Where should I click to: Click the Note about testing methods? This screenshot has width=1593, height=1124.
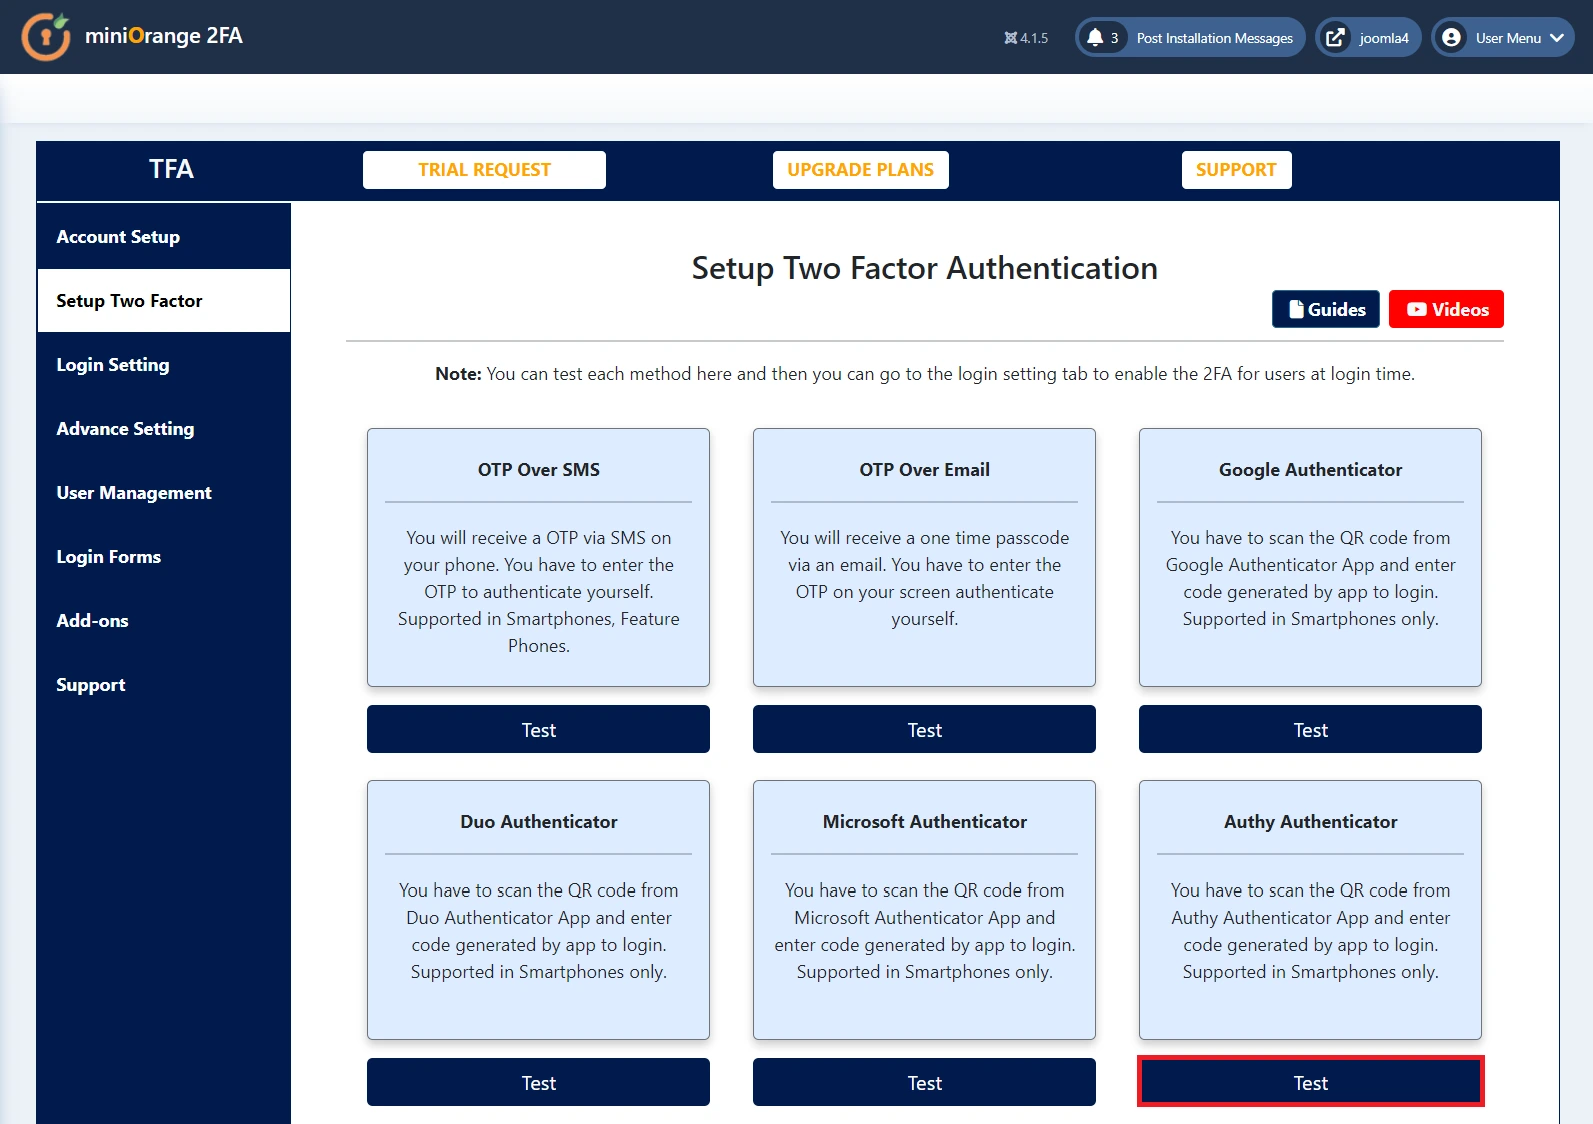[924, 374]
